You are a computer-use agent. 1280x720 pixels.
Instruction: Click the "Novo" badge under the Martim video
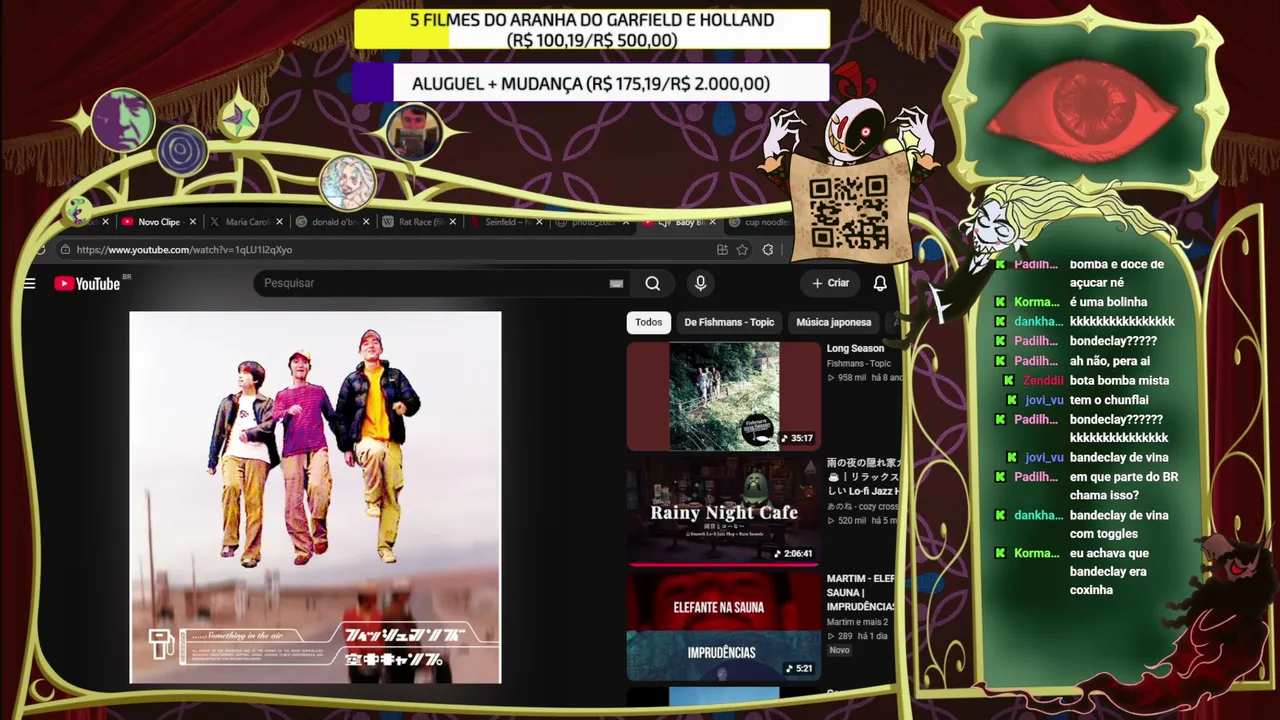pos(839,650)
